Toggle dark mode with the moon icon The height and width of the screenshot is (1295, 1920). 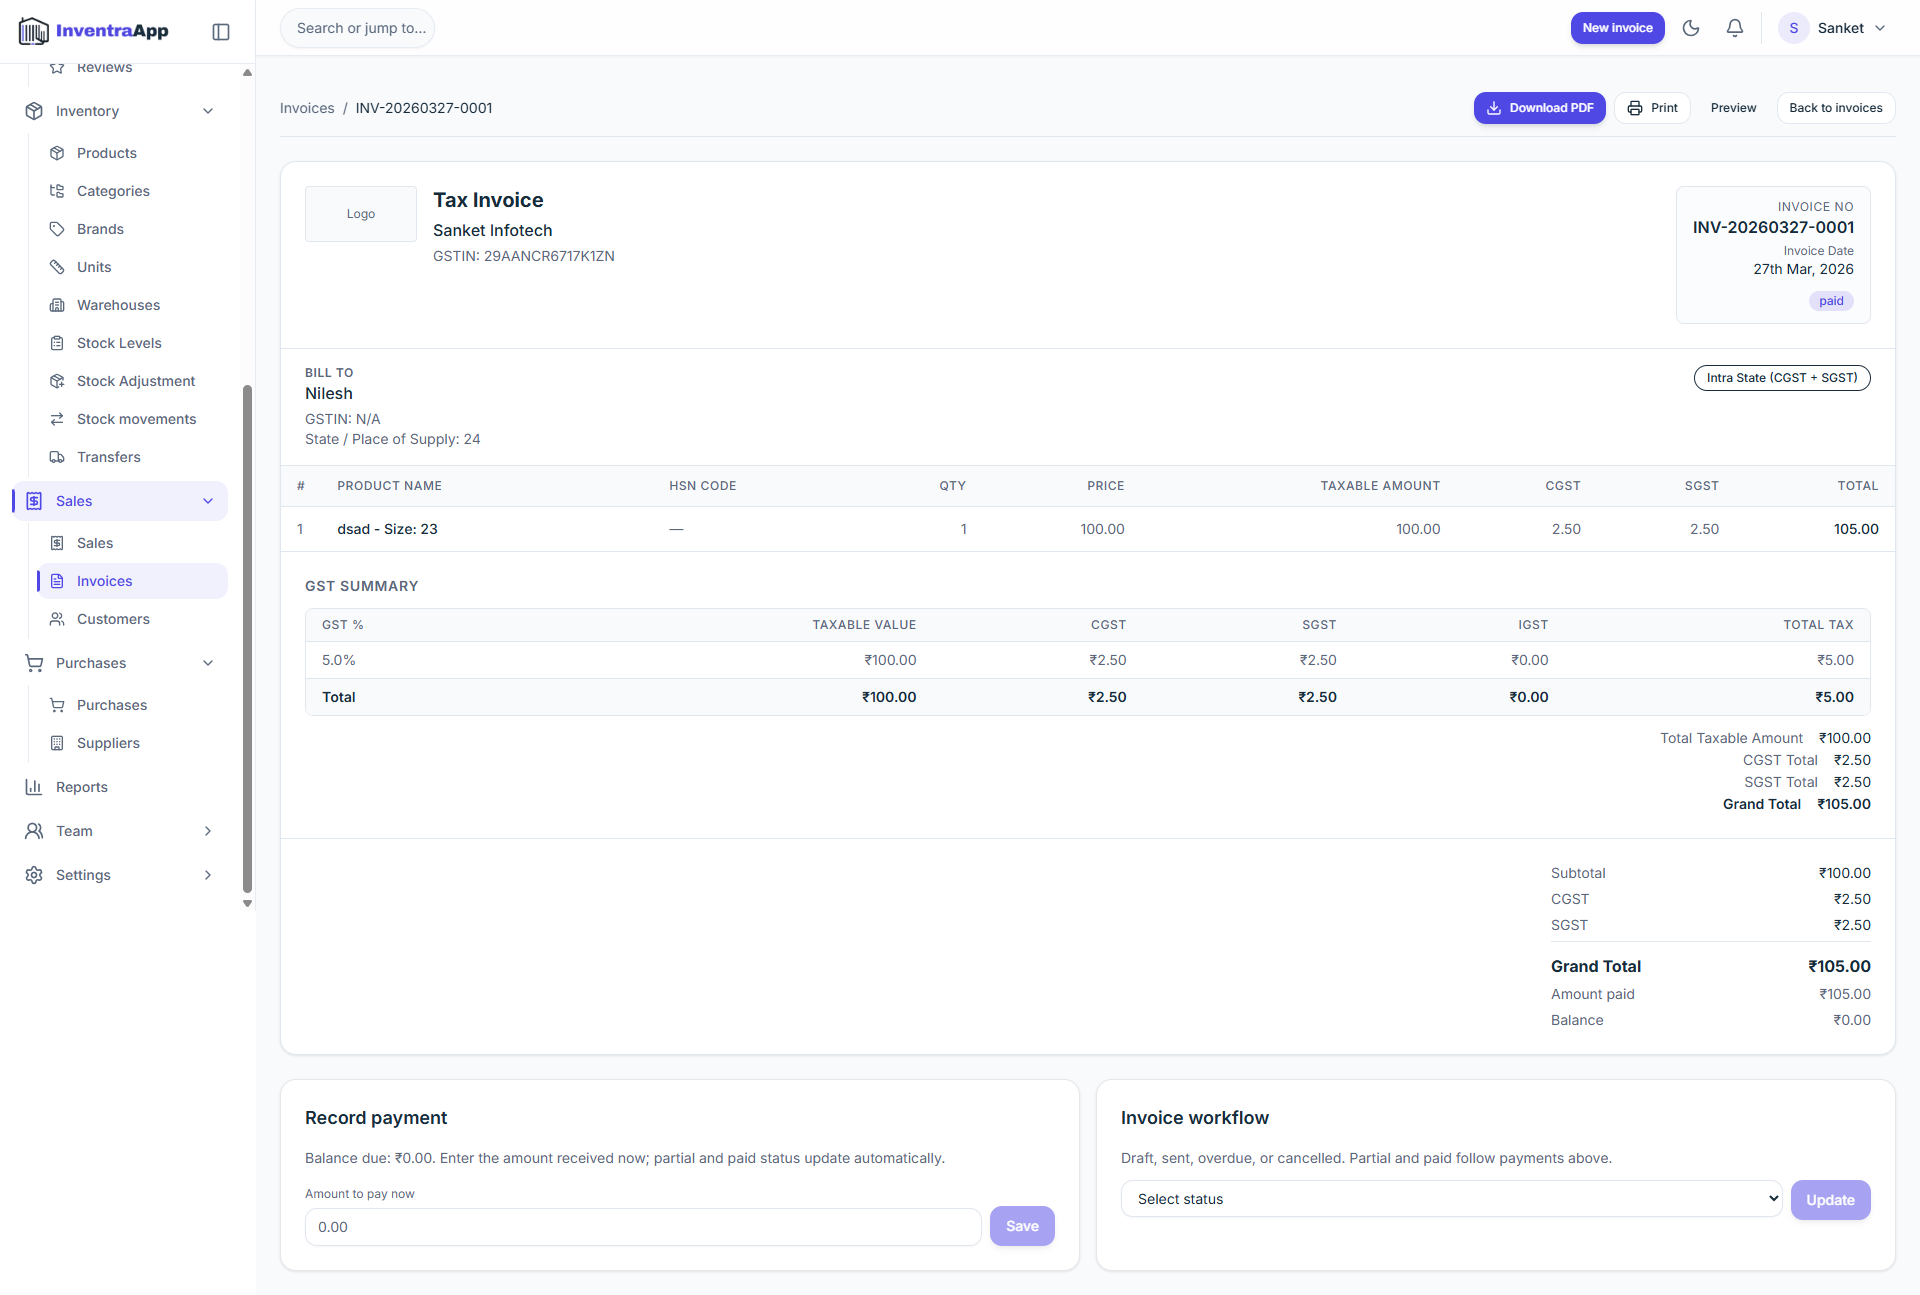[1691, 28]
